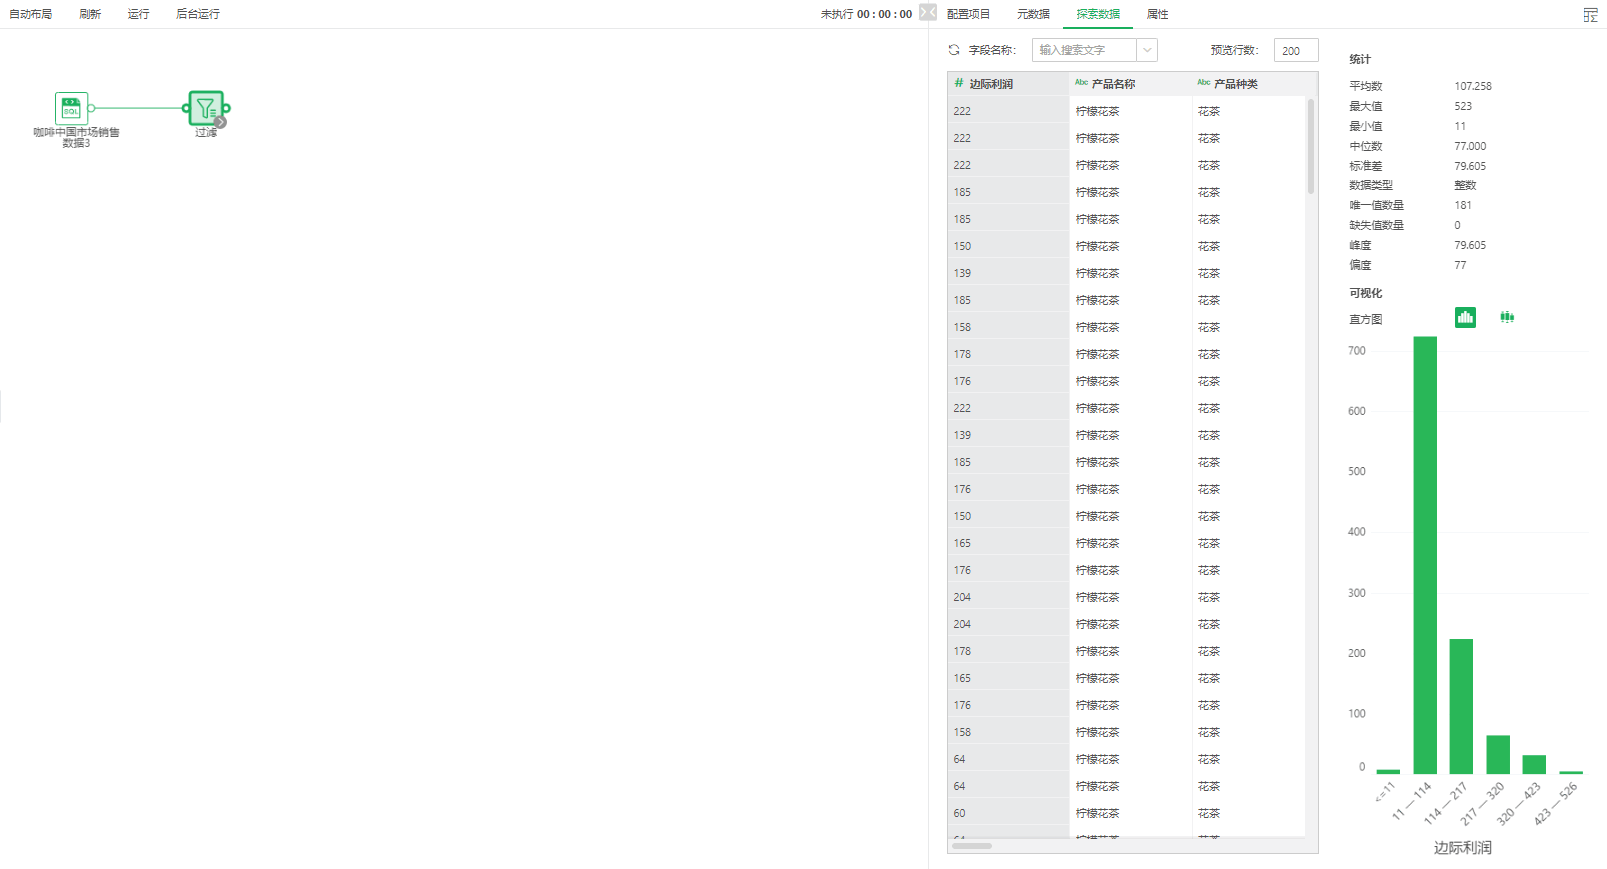Sort by the 边际利润 column header
1607x869 pixels.
click(x=990, y=84)
